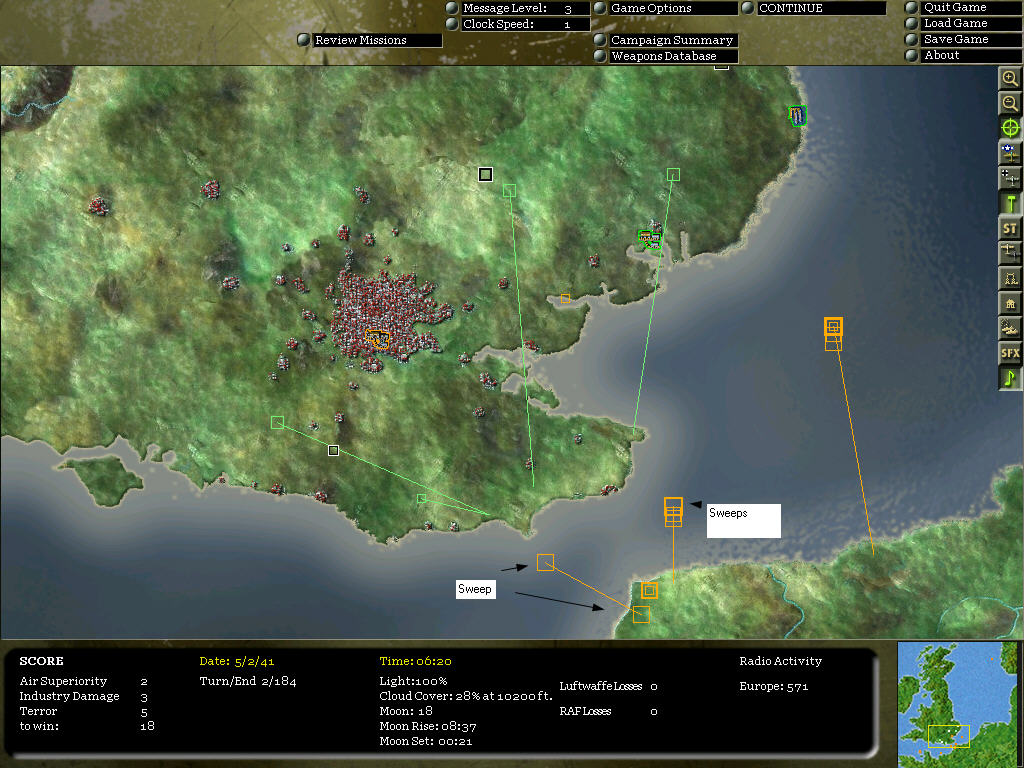Click the 'Luftwaffe Losses' entry
This screenshot has height=768, width=1024.
(608, 686)
